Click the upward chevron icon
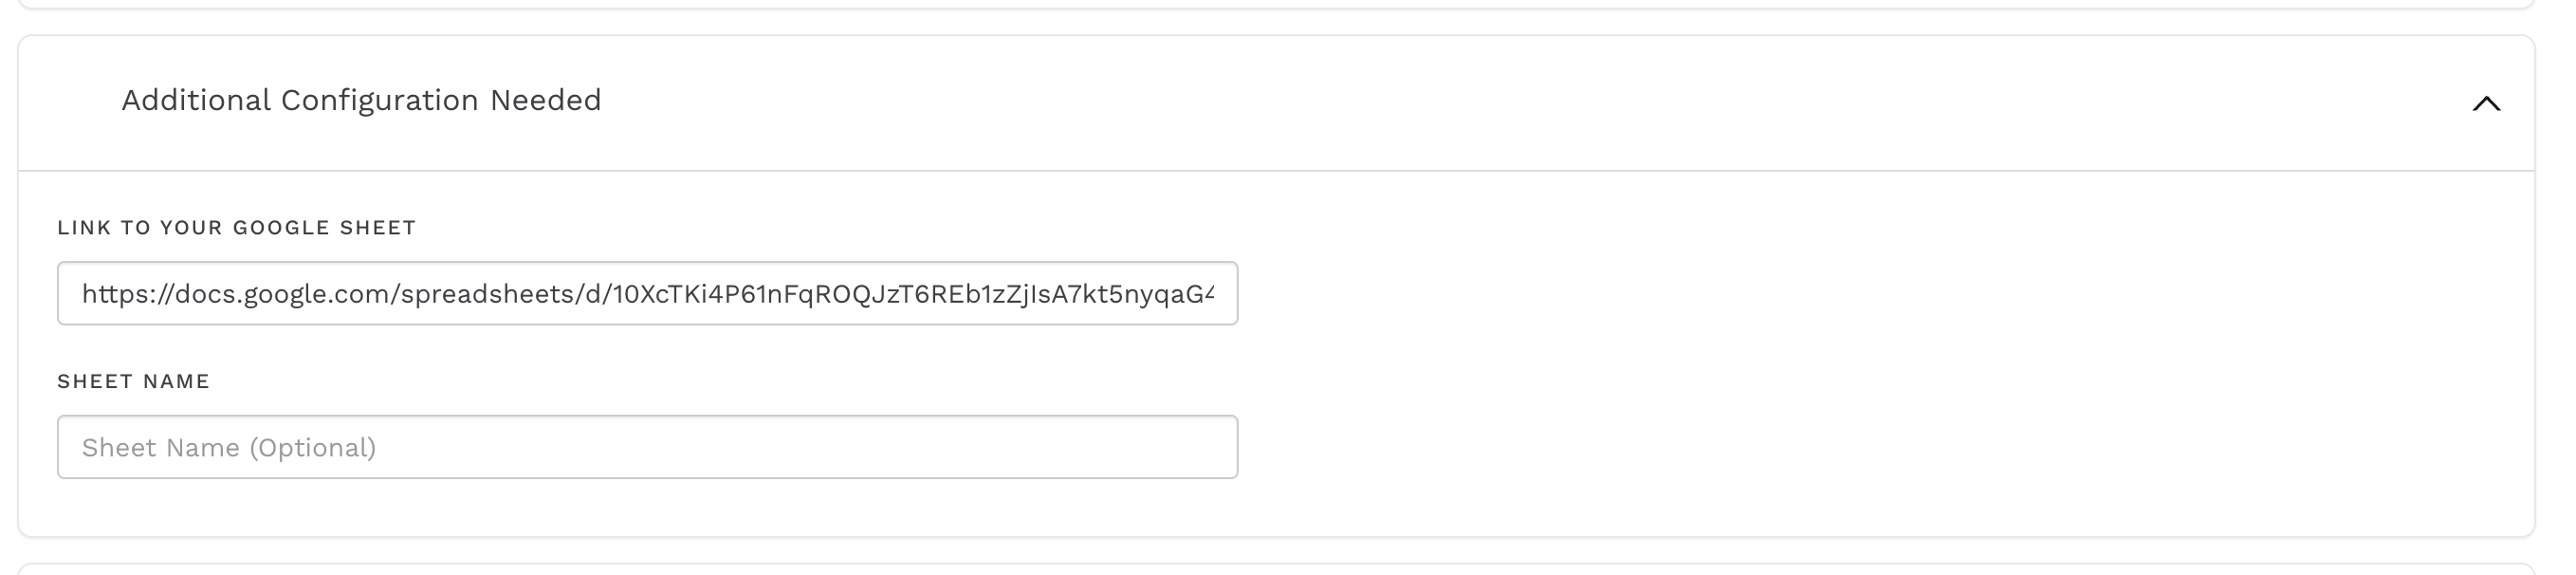The width and height of the screenshot is (2576, 575). [x=2486, y=104]
